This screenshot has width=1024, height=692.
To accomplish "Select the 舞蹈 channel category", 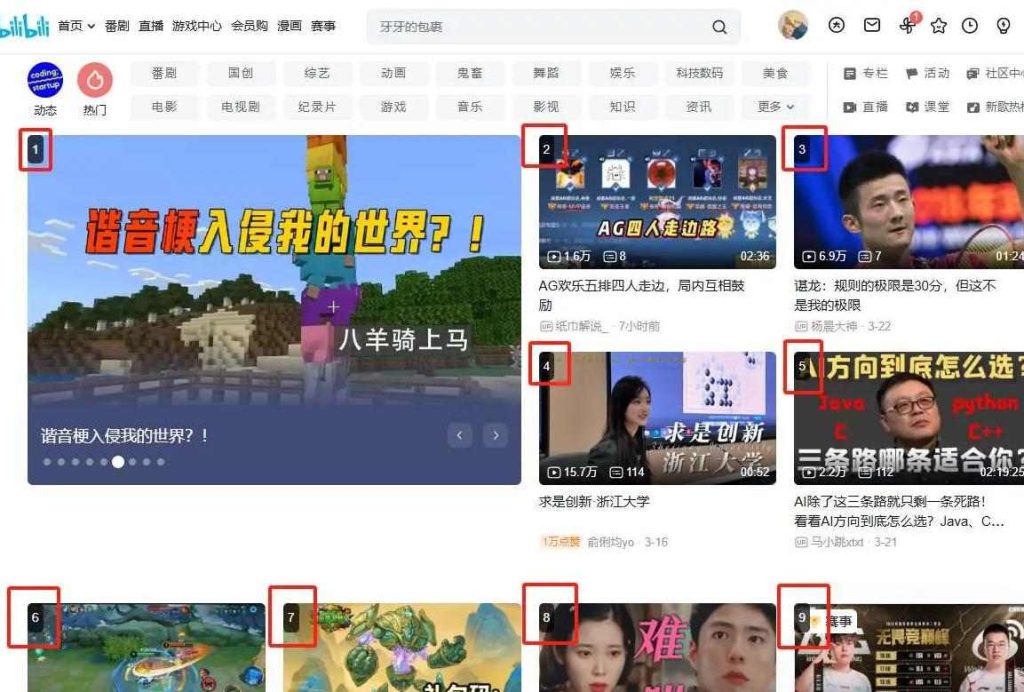I will click(546, 73).
